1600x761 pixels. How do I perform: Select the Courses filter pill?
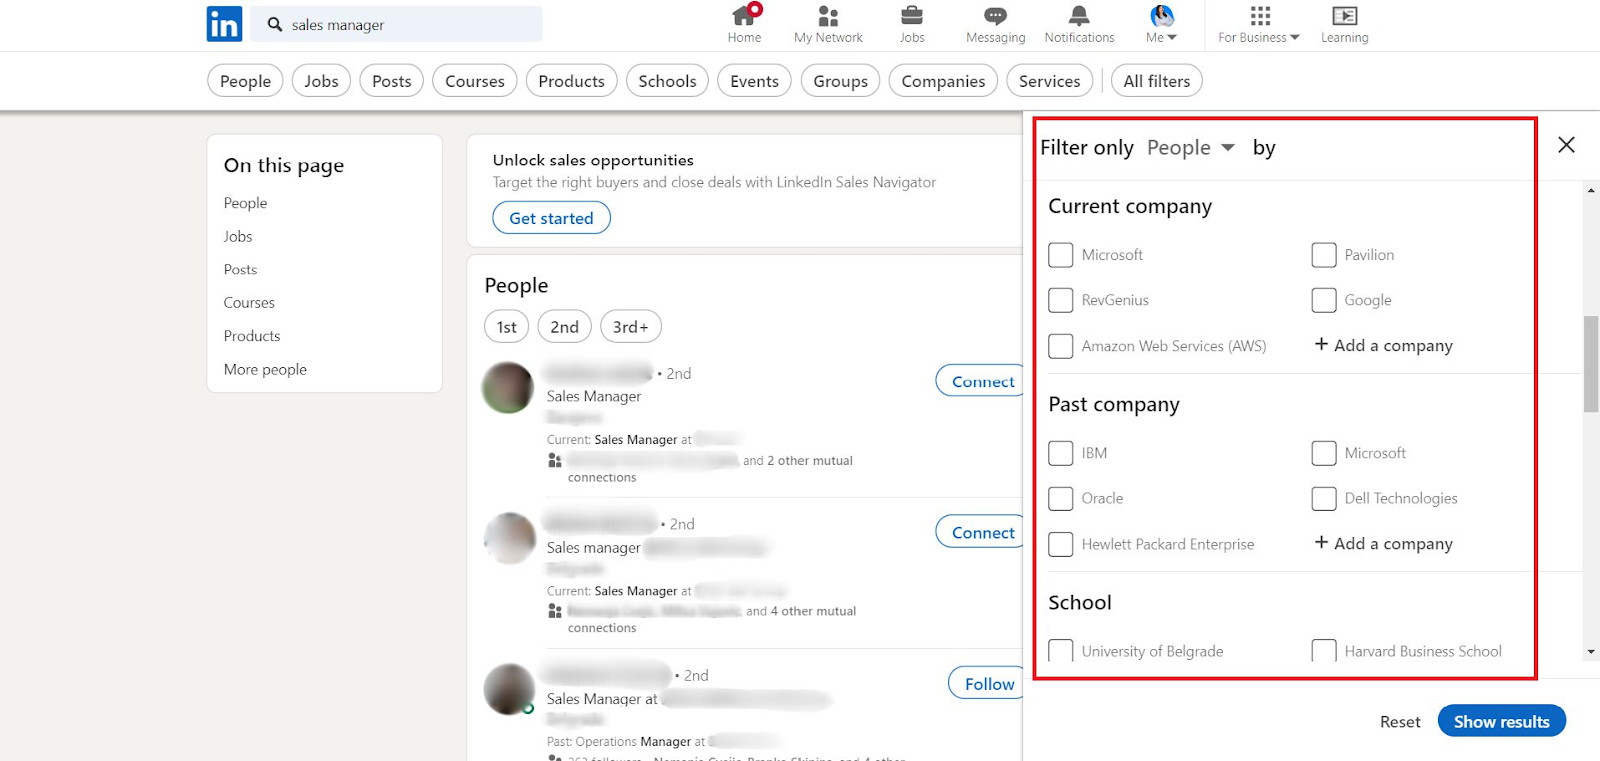475,81
